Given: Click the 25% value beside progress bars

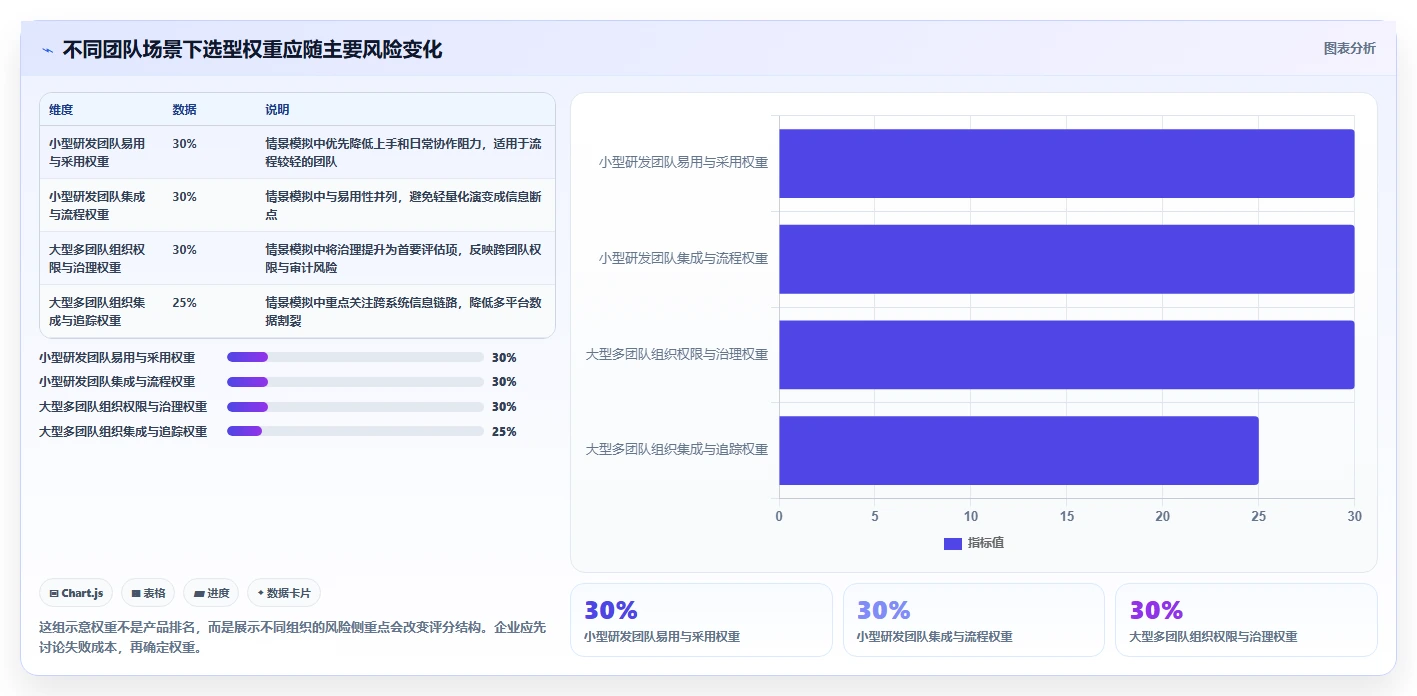Looking at the screenshot, I should [504, 432].
